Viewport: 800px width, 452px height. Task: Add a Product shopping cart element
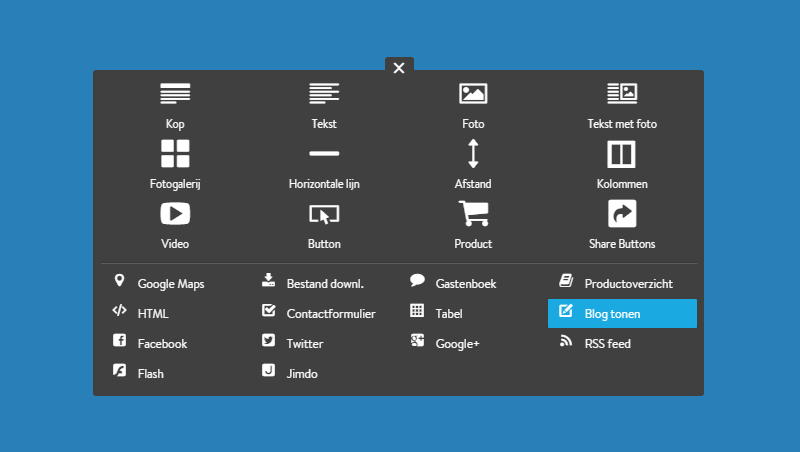473,225
